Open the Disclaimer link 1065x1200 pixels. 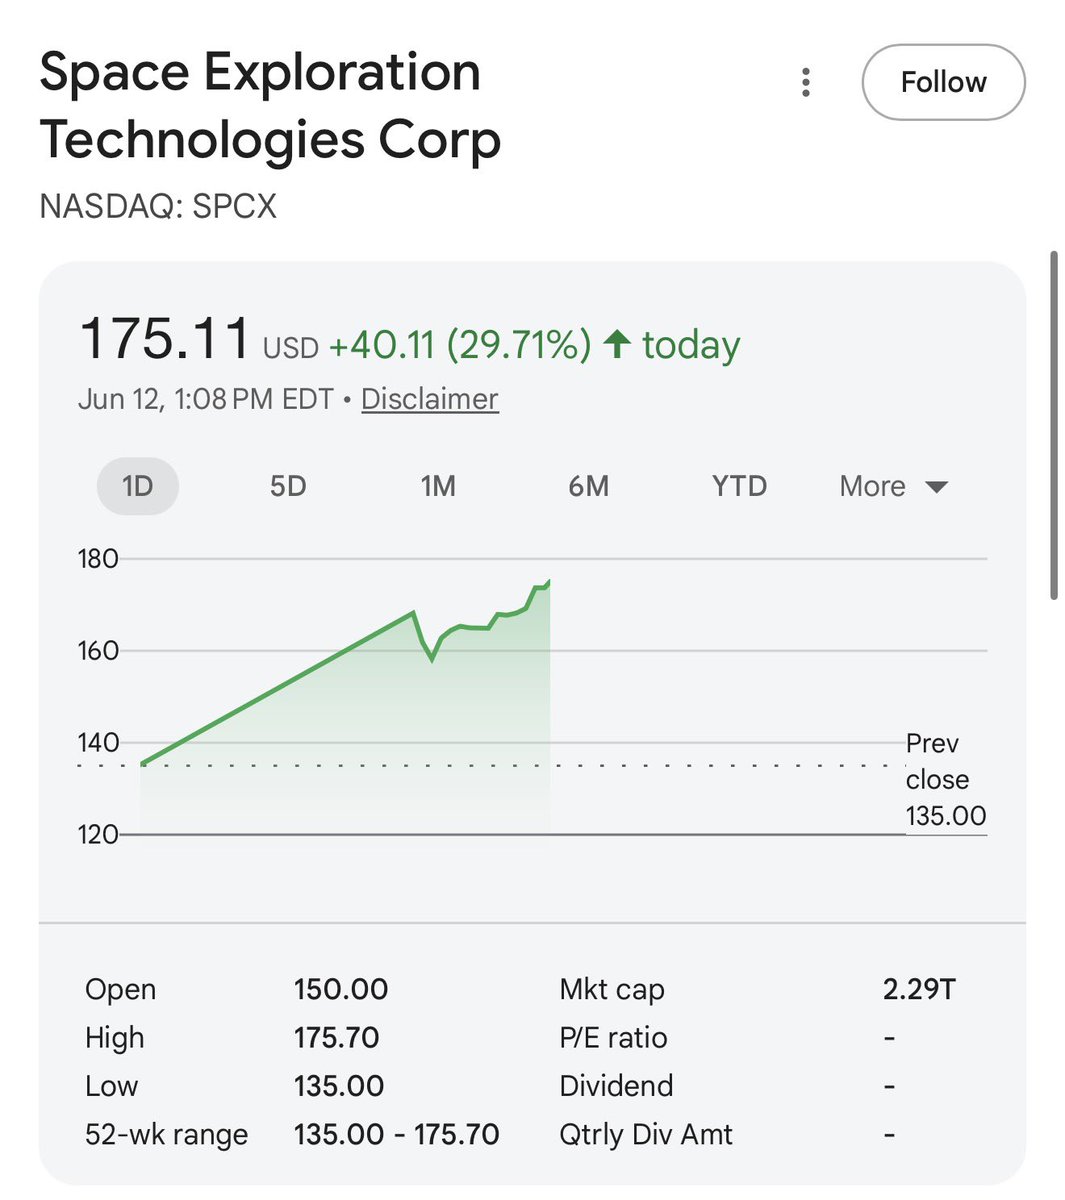click(x=429, y=399)
